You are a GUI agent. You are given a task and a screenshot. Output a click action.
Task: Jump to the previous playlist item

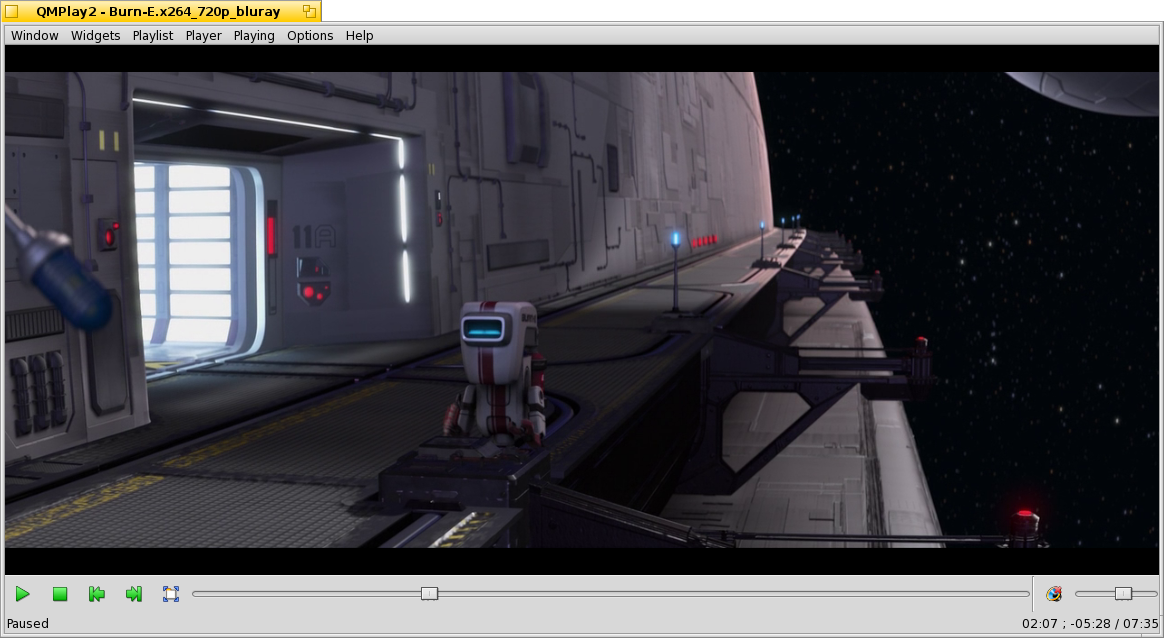click(x=97, y=593)
